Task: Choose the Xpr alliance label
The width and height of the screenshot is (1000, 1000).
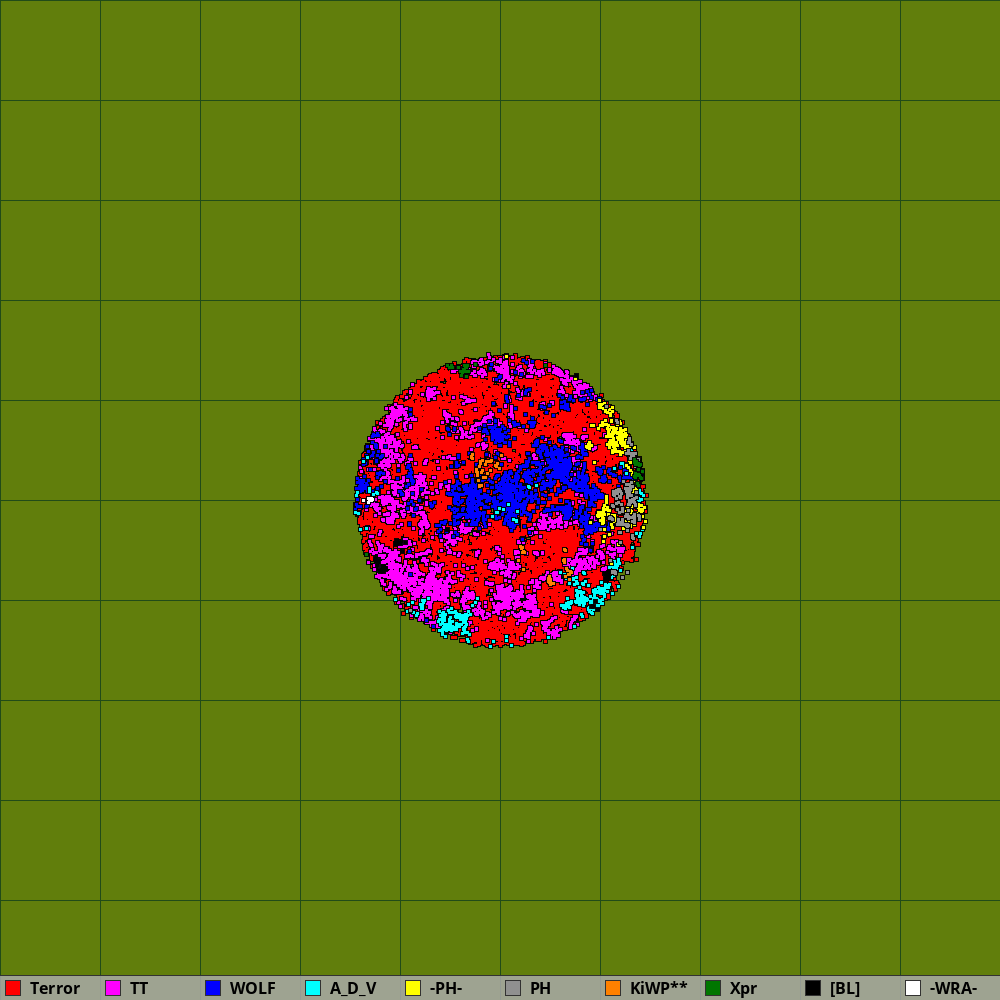Action: [744, 989]
